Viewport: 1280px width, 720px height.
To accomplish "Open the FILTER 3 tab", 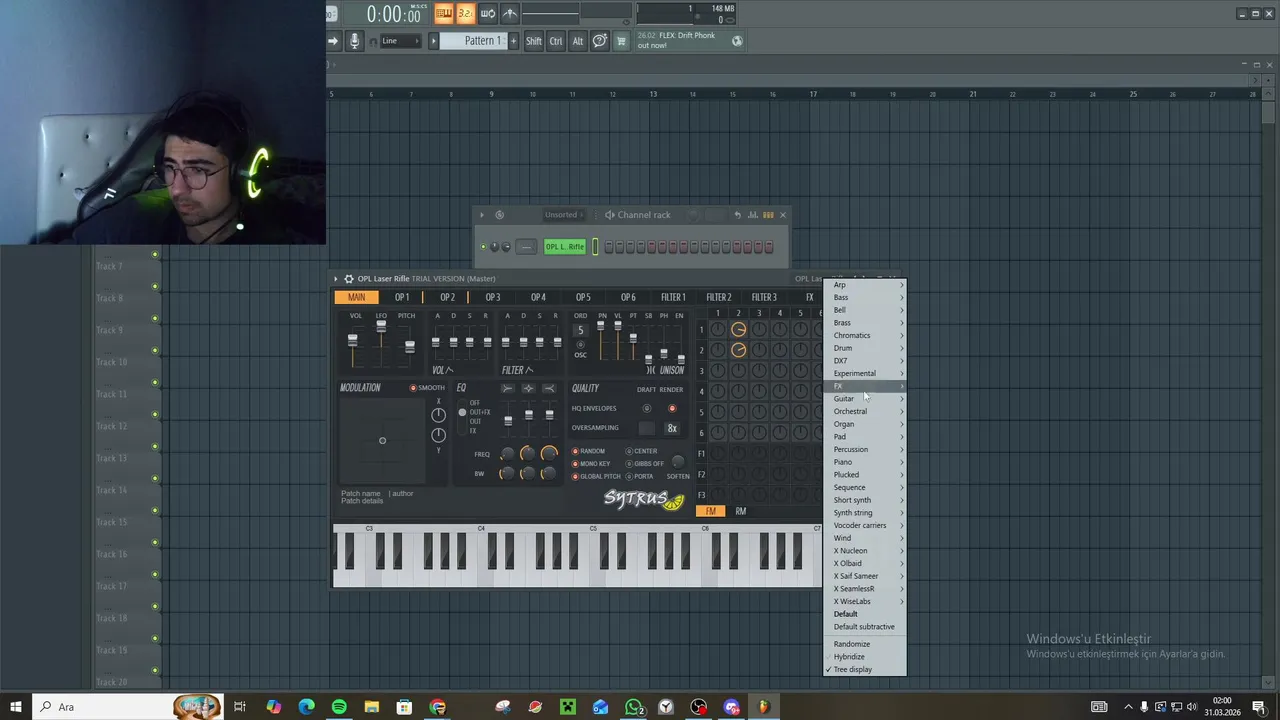I will [764, 297].
